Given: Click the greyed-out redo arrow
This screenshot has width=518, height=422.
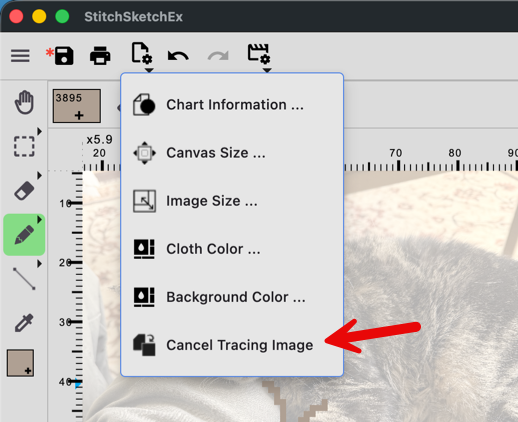Looking at the screenshot, I should pyautogui.click(x=218, y=56).
